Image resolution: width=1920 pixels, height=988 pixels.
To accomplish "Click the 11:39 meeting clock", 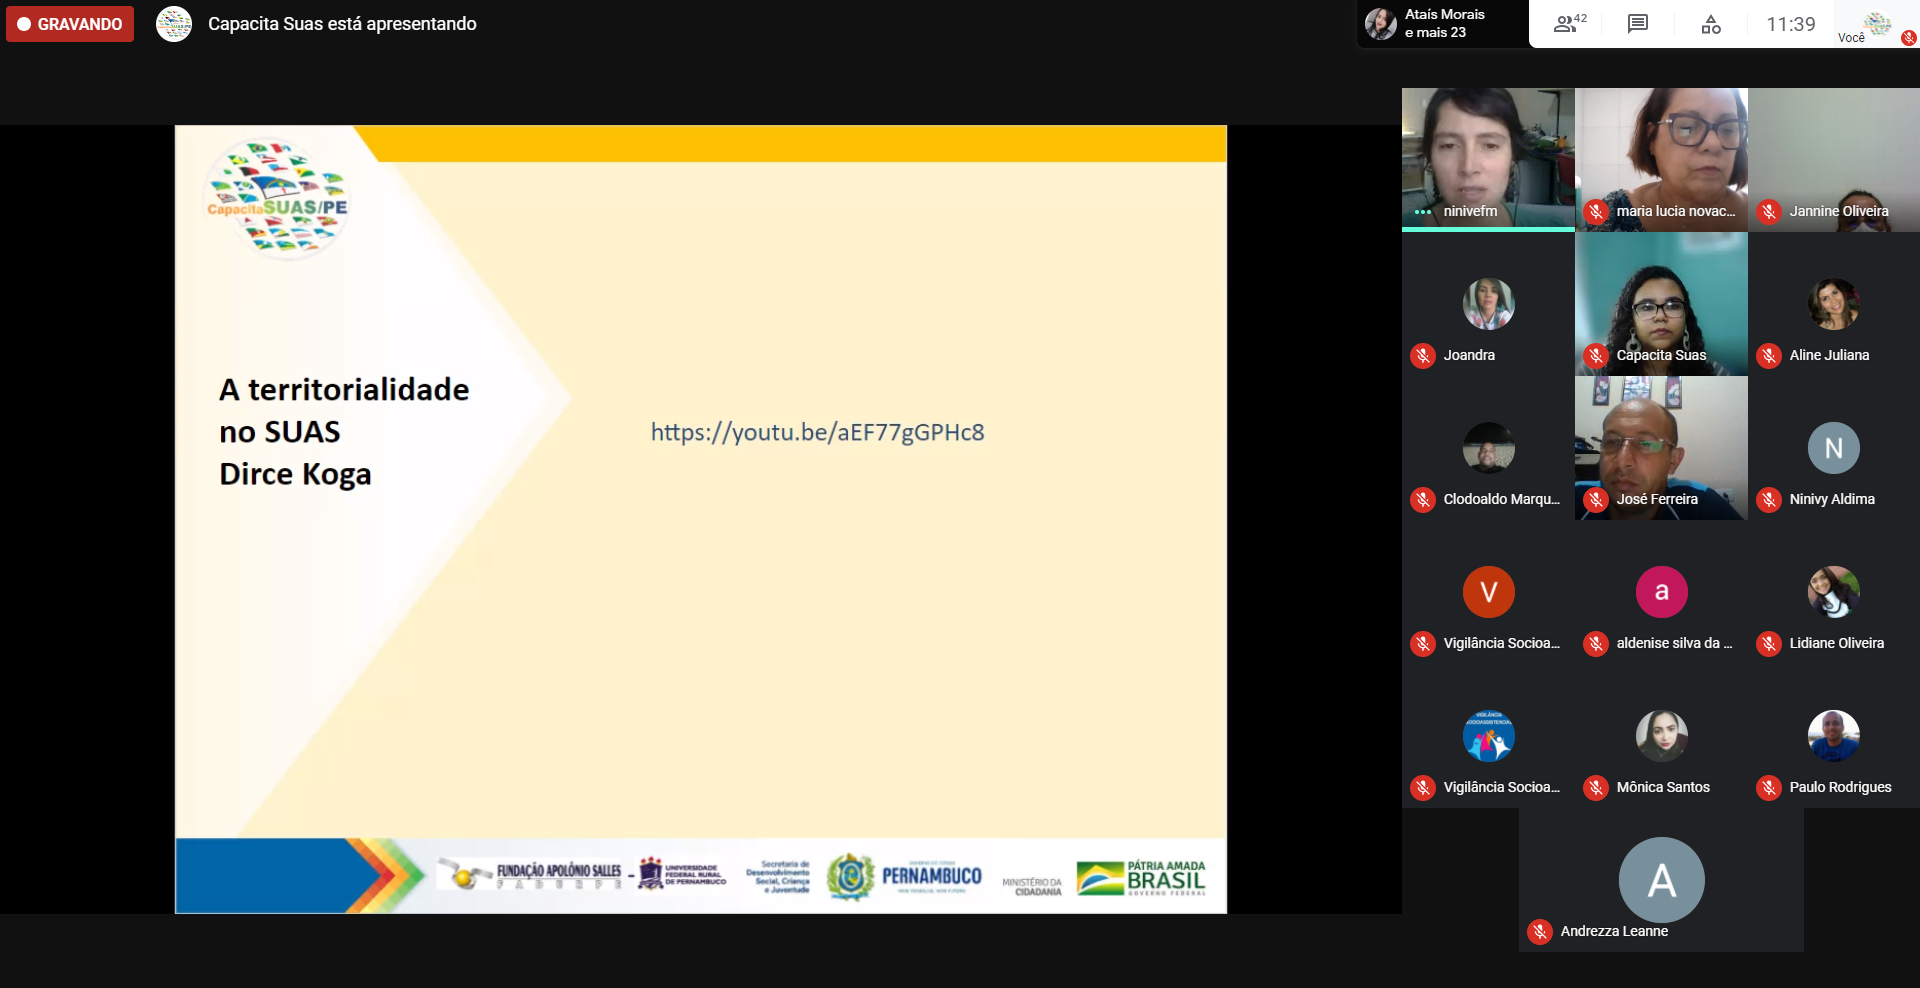I will tap(1790, 24).
